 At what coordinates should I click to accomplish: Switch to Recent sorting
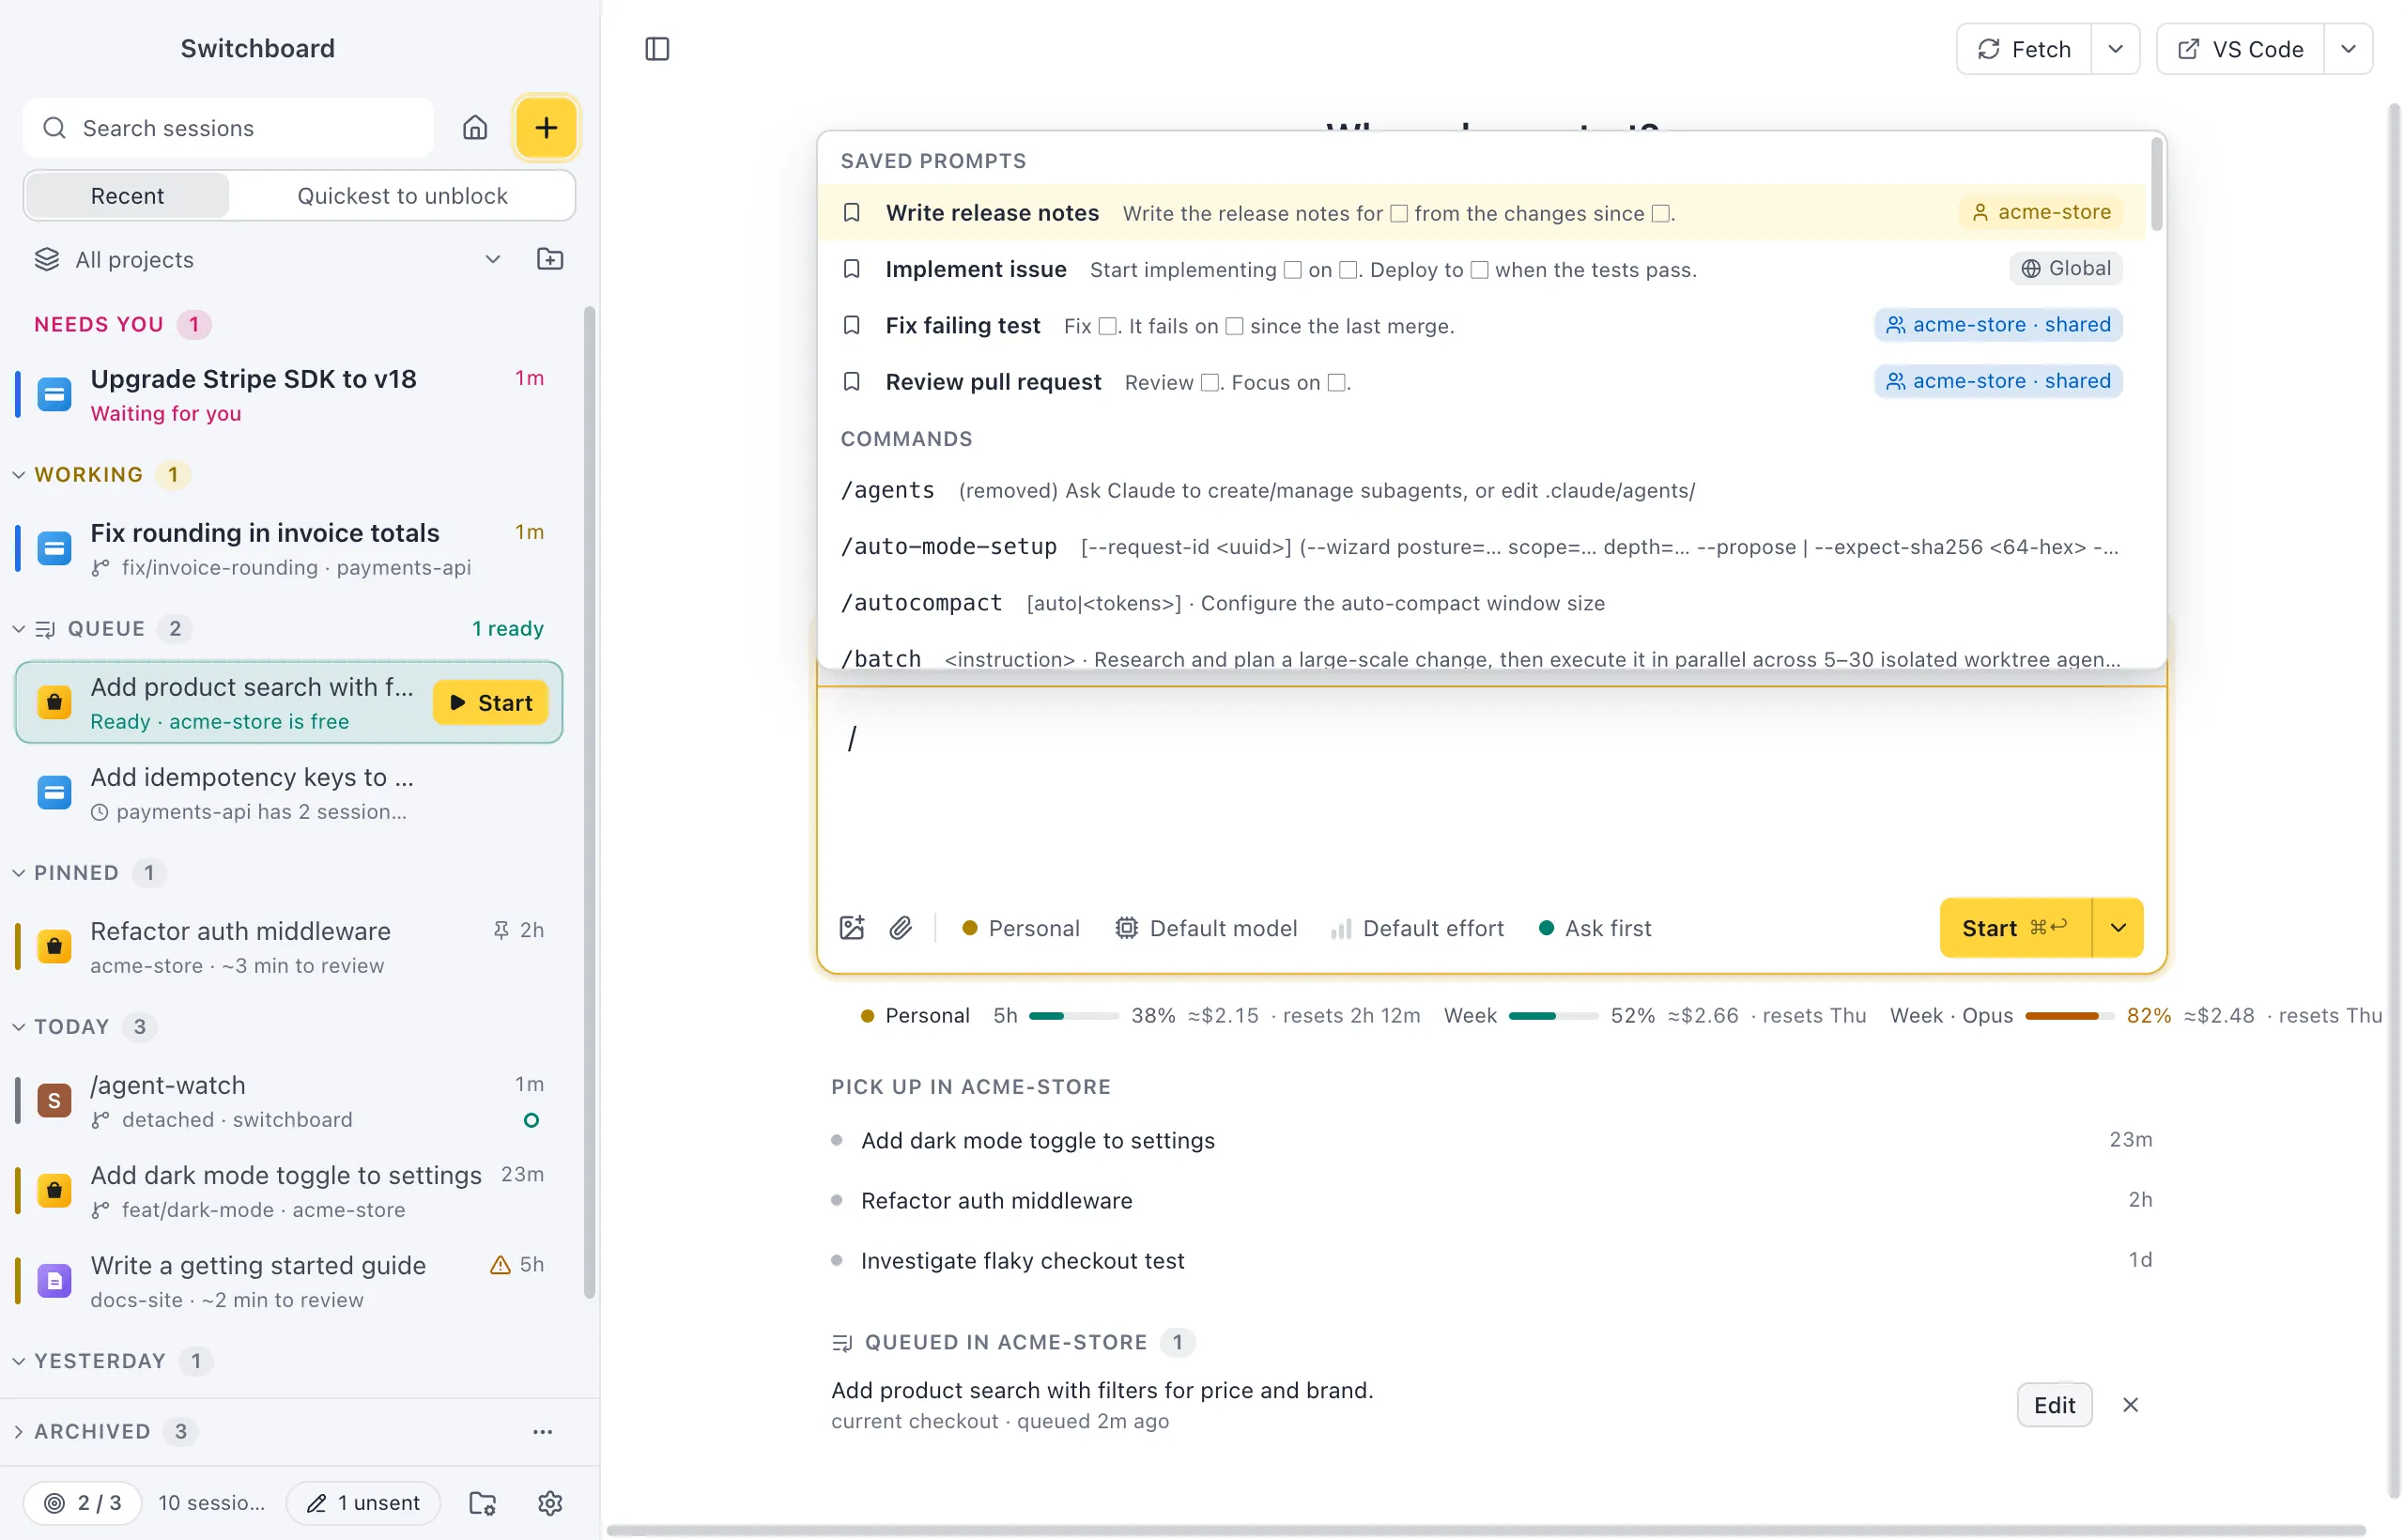pyautogui.click(x=127, y=196)
